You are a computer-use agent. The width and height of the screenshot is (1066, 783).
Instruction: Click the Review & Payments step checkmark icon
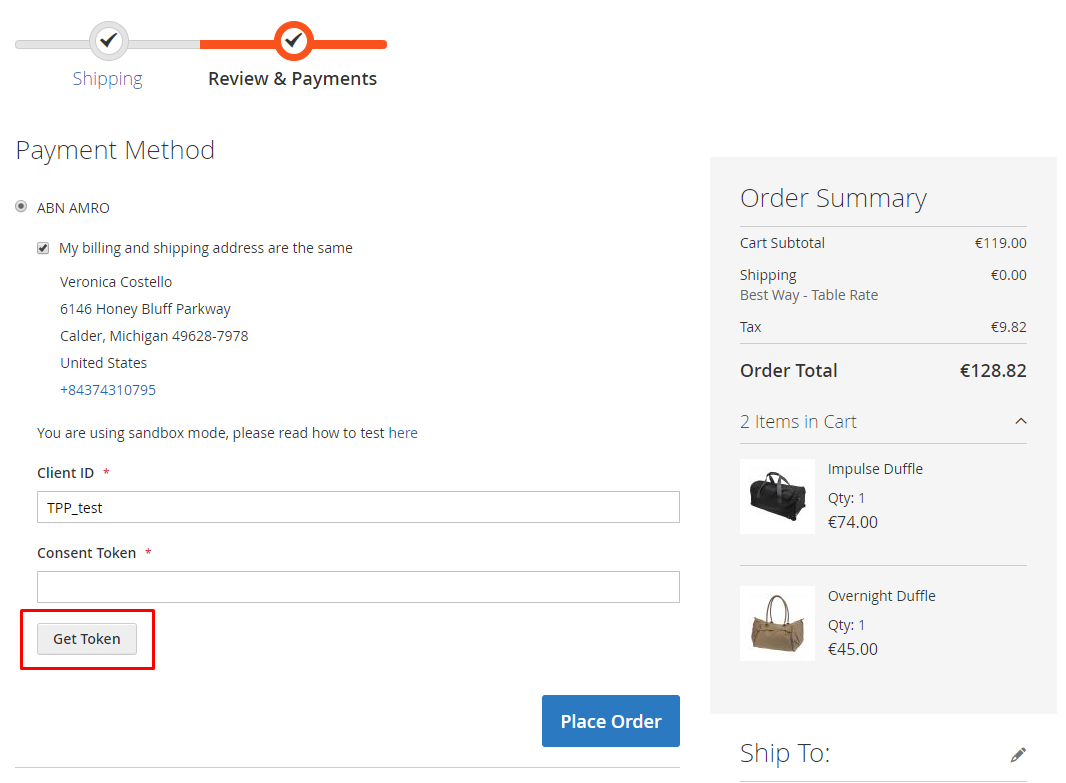coord(294,41)
